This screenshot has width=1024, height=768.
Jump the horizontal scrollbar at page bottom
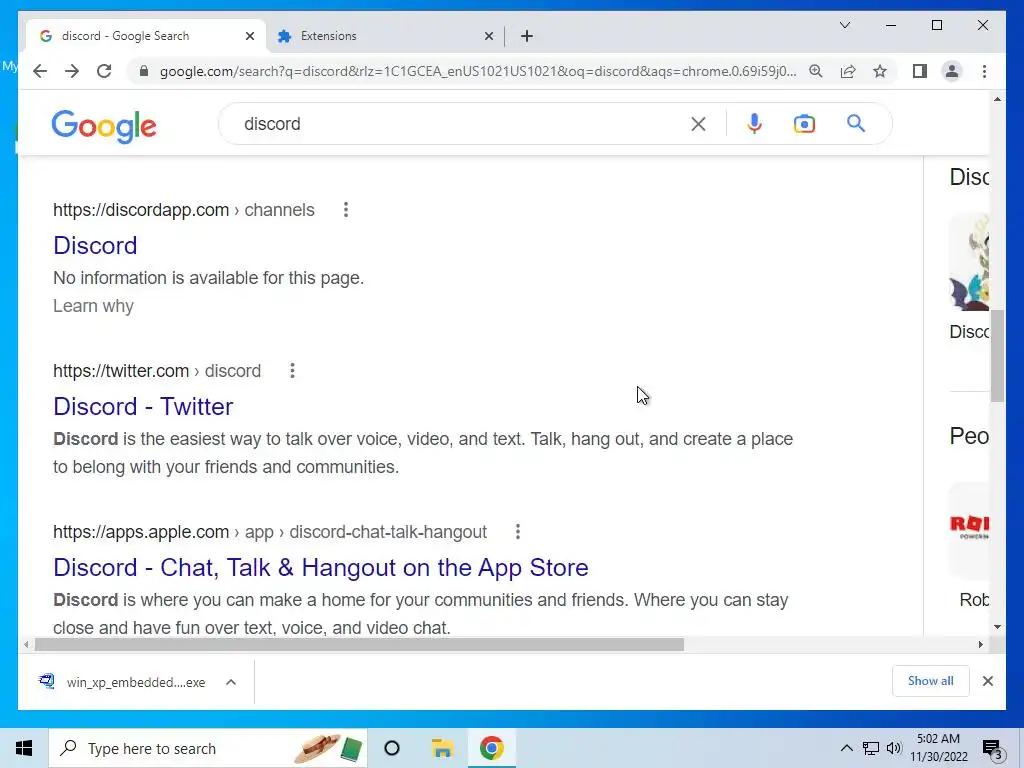click(x=359, y=645)
